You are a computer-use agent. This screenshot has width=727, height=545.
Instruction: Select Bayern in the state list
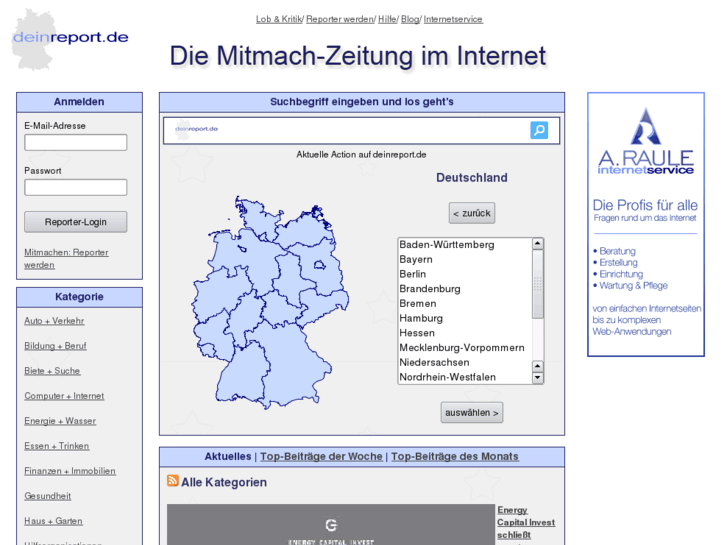tap(465, 259)
